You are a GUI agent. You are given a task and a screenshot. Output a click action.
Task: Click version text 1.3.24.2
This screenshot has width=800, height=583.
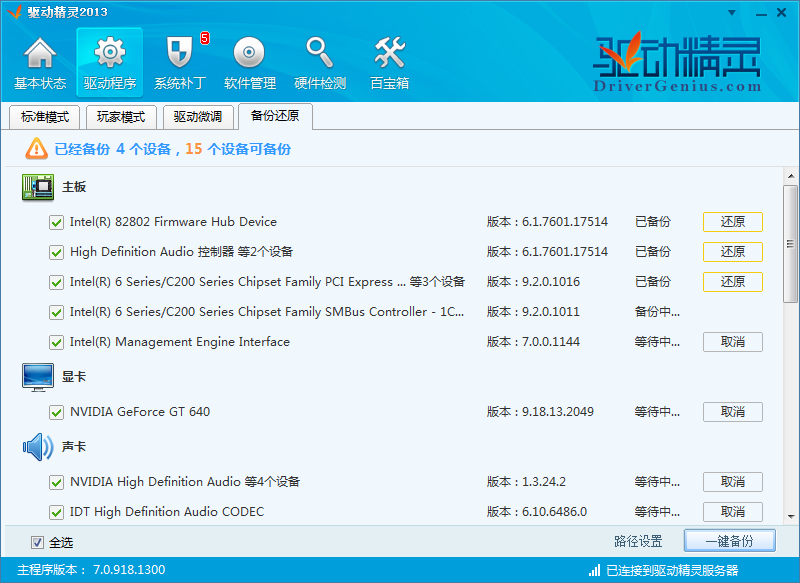[544, 482]
